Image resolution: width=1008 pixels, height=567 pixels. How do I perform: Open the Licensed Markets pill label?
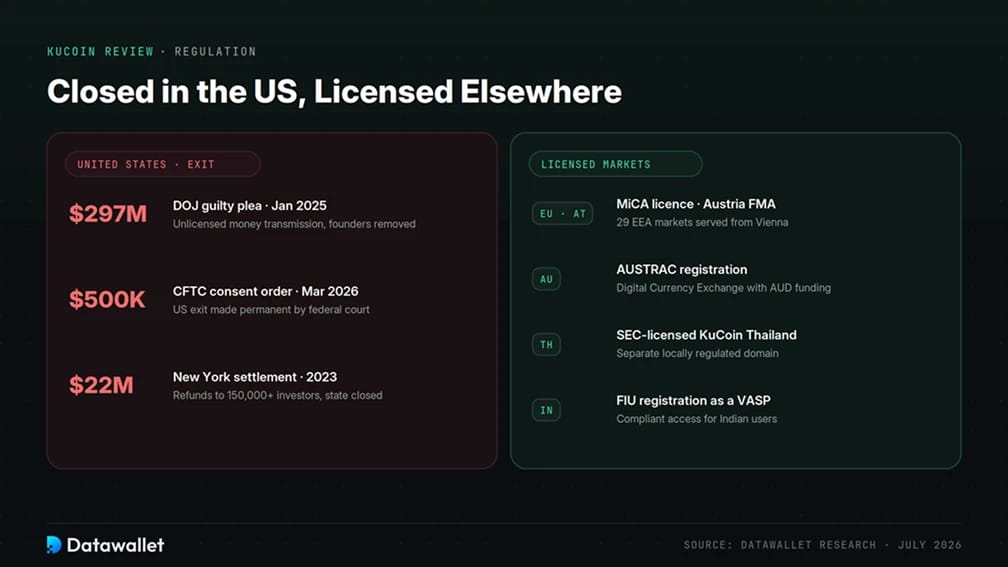tap(615, 164)
